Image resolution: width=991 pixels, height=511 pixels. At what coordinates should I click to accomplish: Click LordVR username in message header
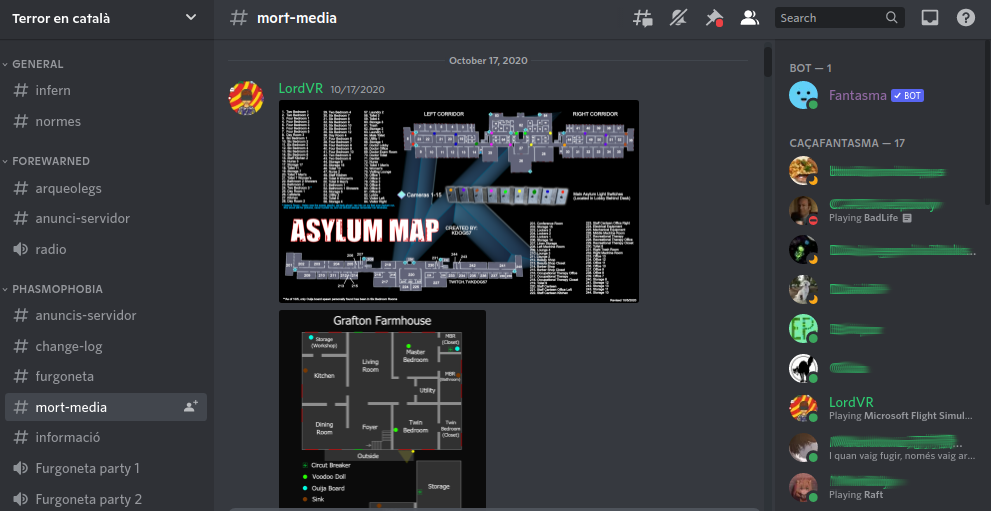300,88
